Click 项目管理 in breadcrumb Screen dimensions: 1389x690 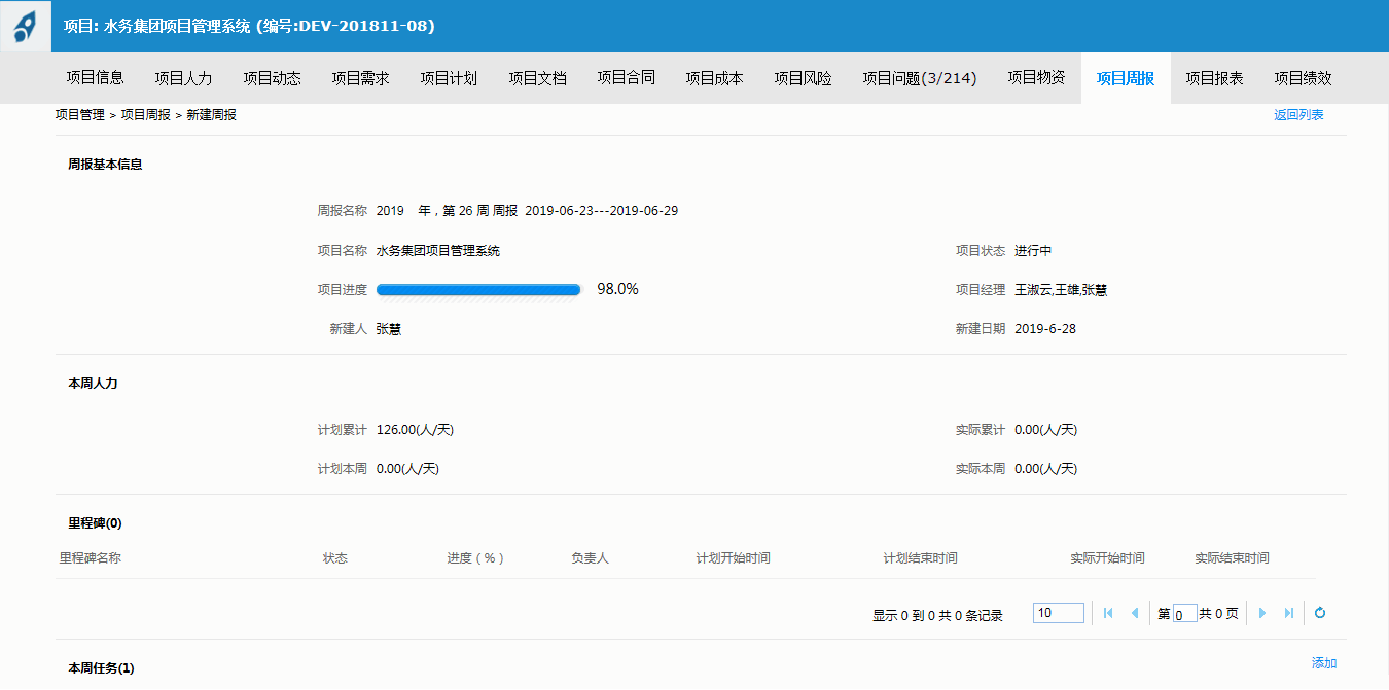[80, 115]
